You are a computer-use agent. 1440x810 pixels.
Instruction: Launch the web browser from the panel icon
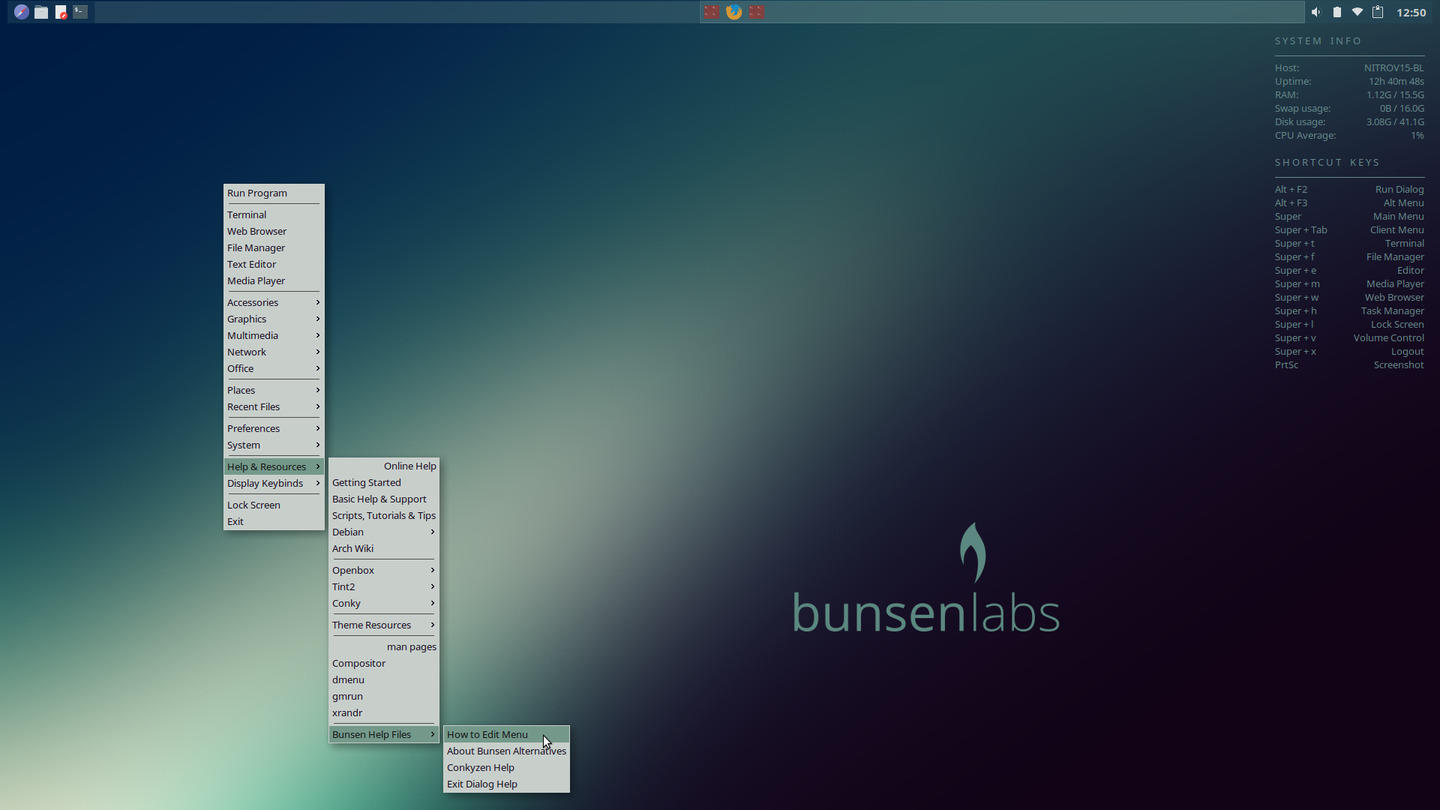(x=21, y=12)
